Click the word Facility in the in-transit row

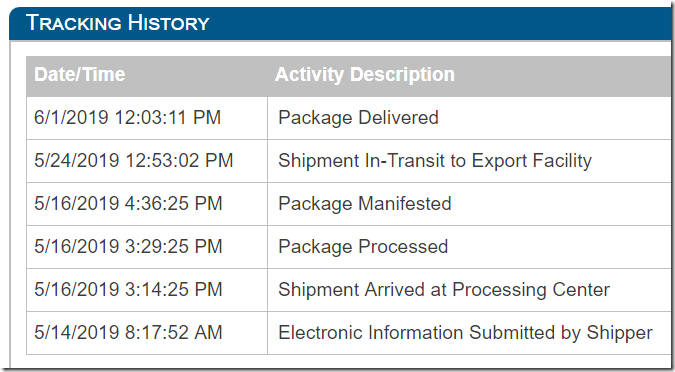tap(562, 161)
